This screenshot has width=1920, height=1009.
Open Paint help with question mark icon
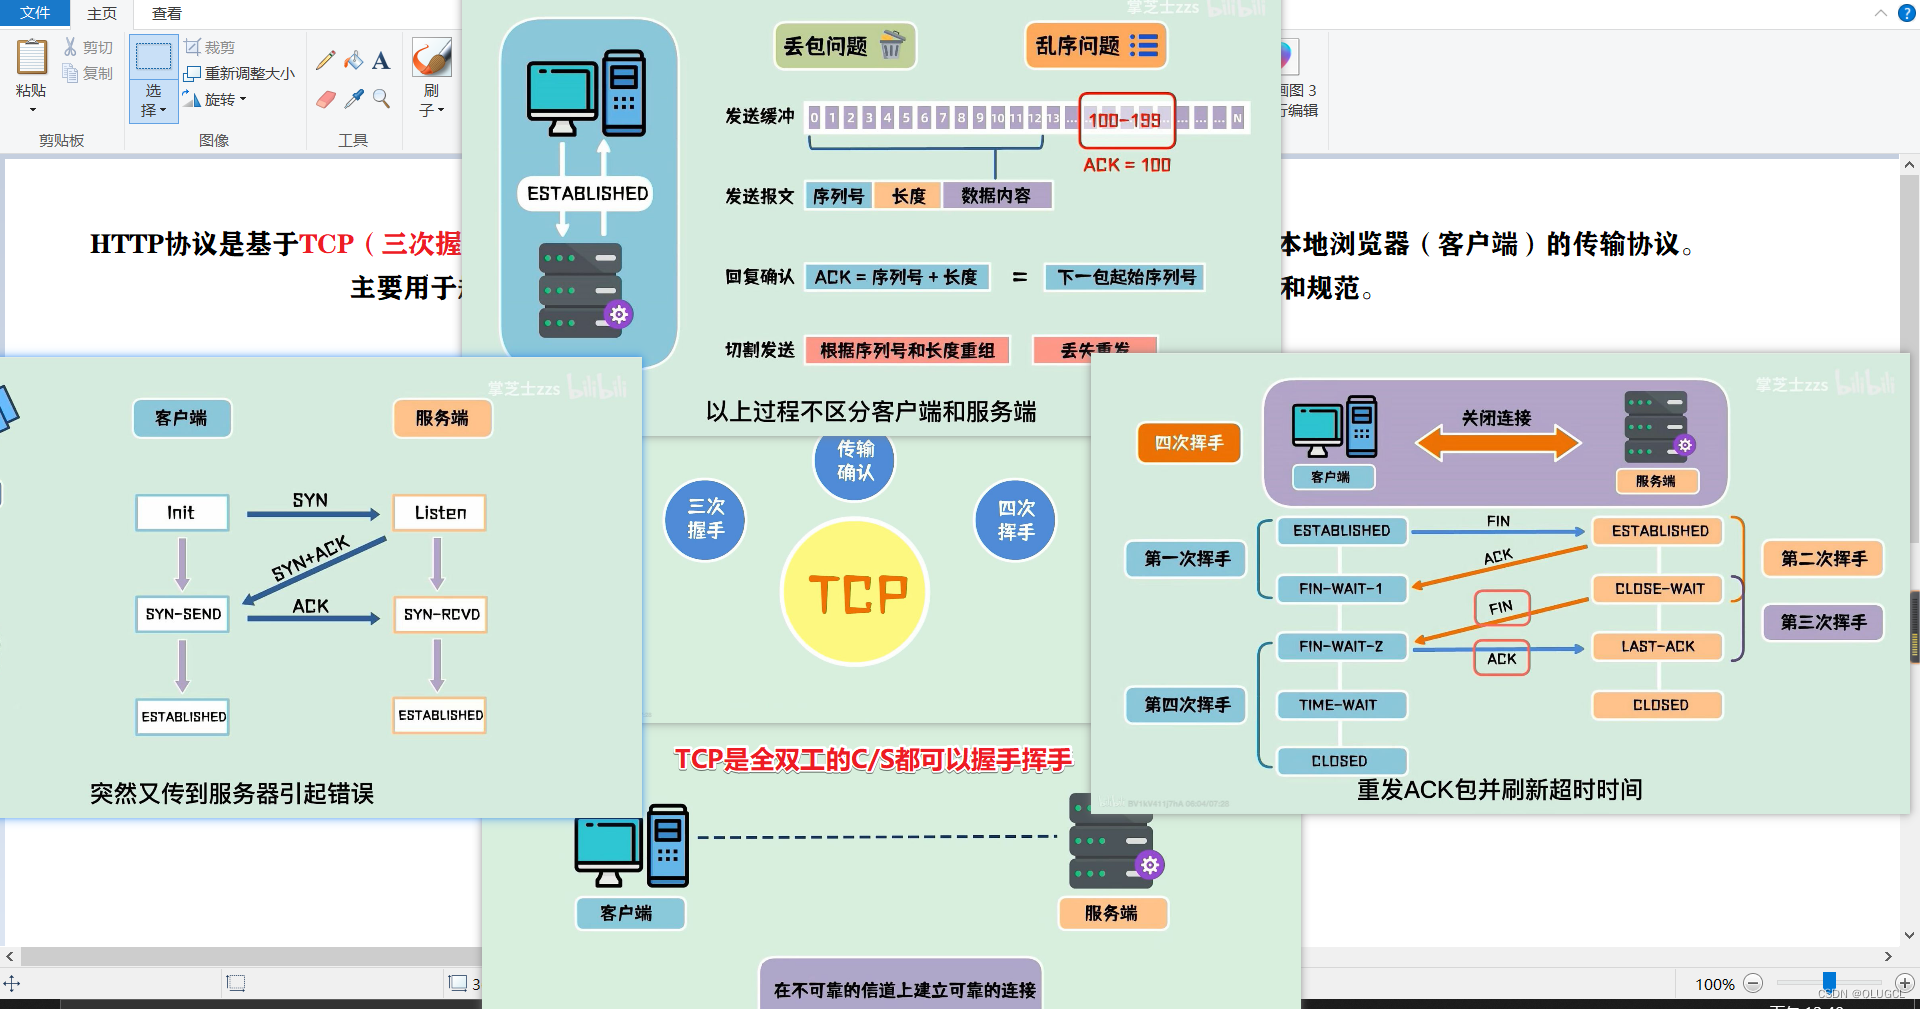pyautogui.click(x=1906, y=13)
